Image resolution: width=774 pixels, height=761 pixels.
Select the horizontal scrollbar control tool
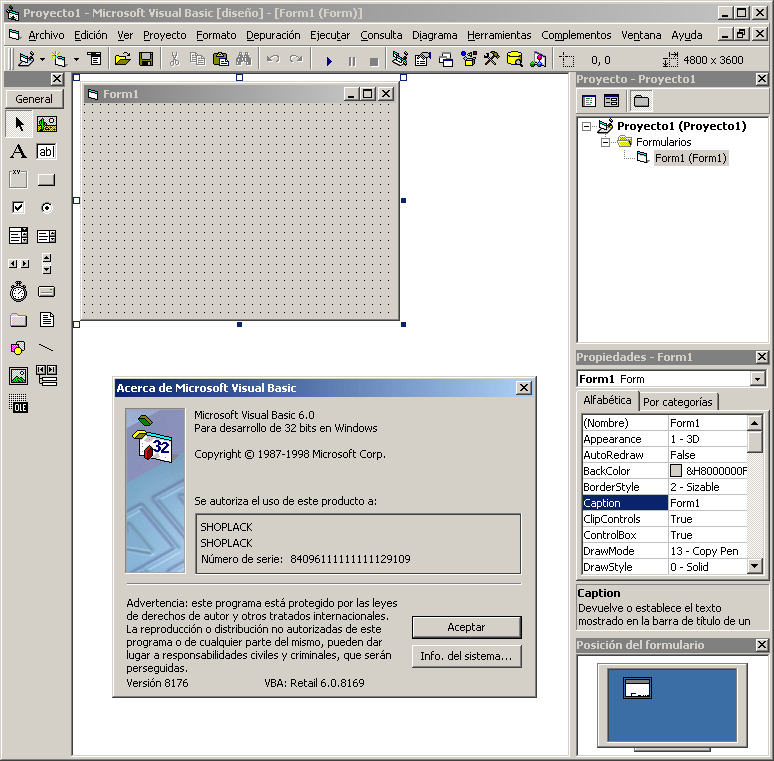[19, 264]
